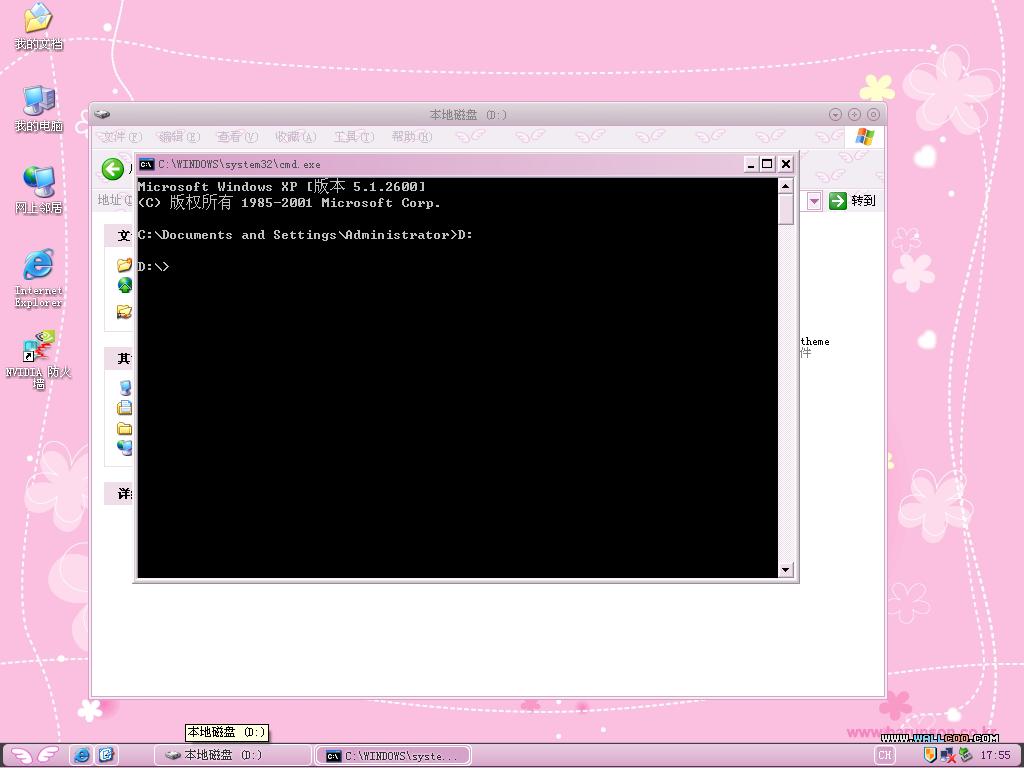Click the Show Desktop Quick Launch icon
This screenshot has height=768, width=1024.
tap(106, 755)
